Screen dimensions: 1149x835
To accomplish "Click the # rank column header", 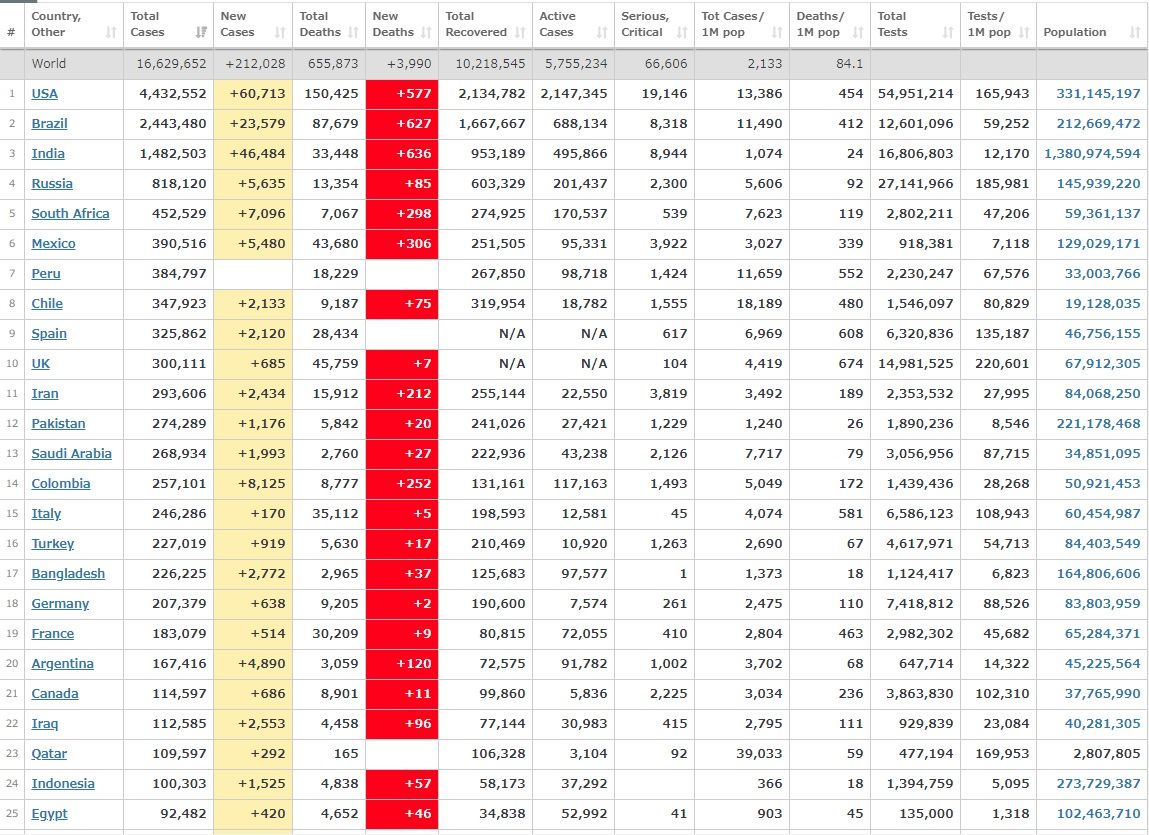I will (11, 32).
